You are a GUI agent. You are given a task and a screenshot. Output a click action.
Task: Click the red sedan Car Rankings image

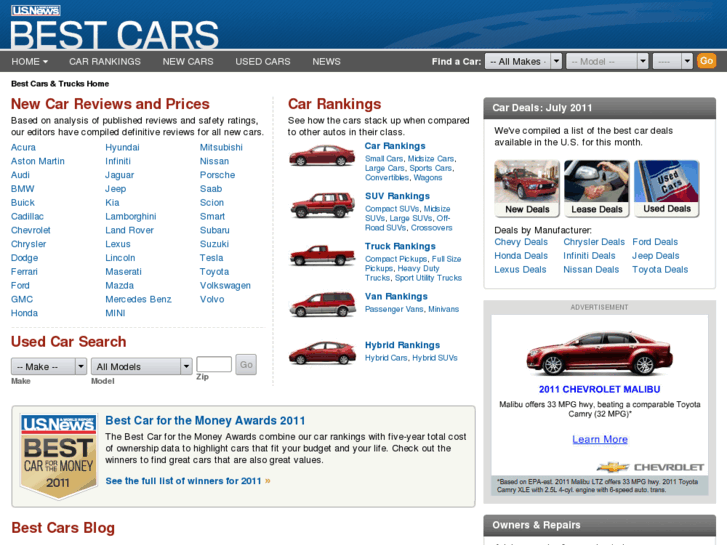[322, 155]
